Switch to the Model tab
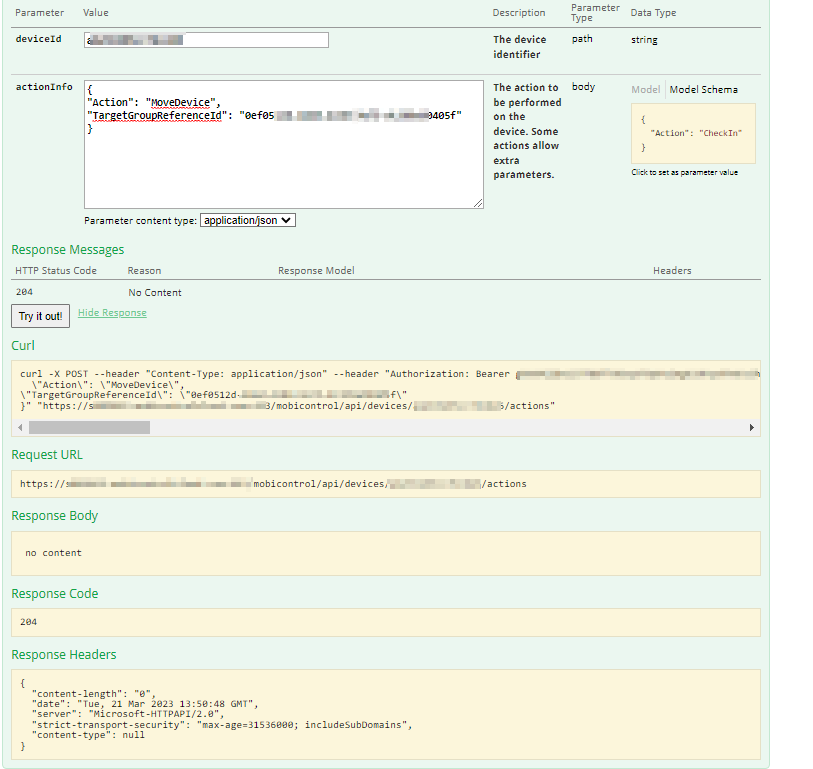The height and width of the screenshot is (769, 813). (645, 90)
